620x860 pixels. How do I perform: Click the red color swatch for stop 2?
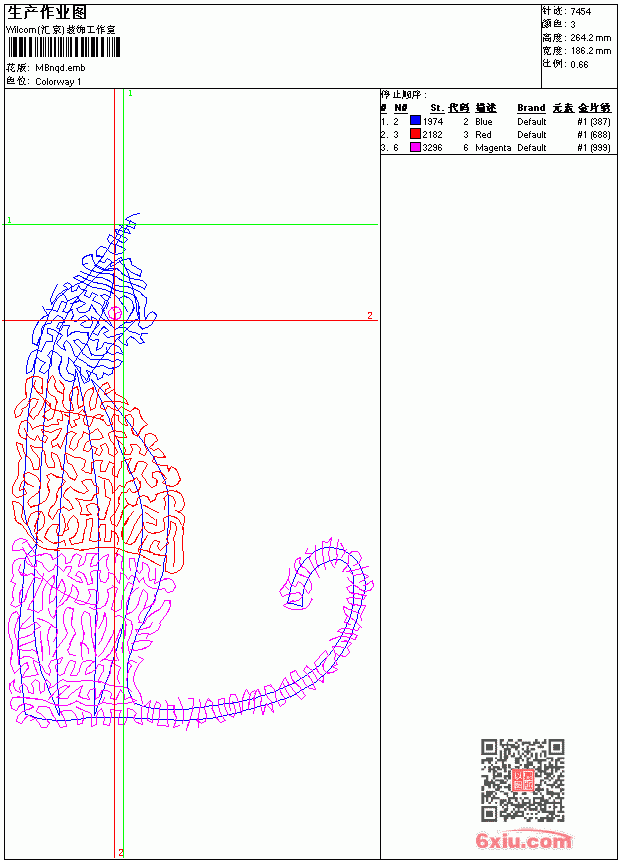(x=415, y=134)
